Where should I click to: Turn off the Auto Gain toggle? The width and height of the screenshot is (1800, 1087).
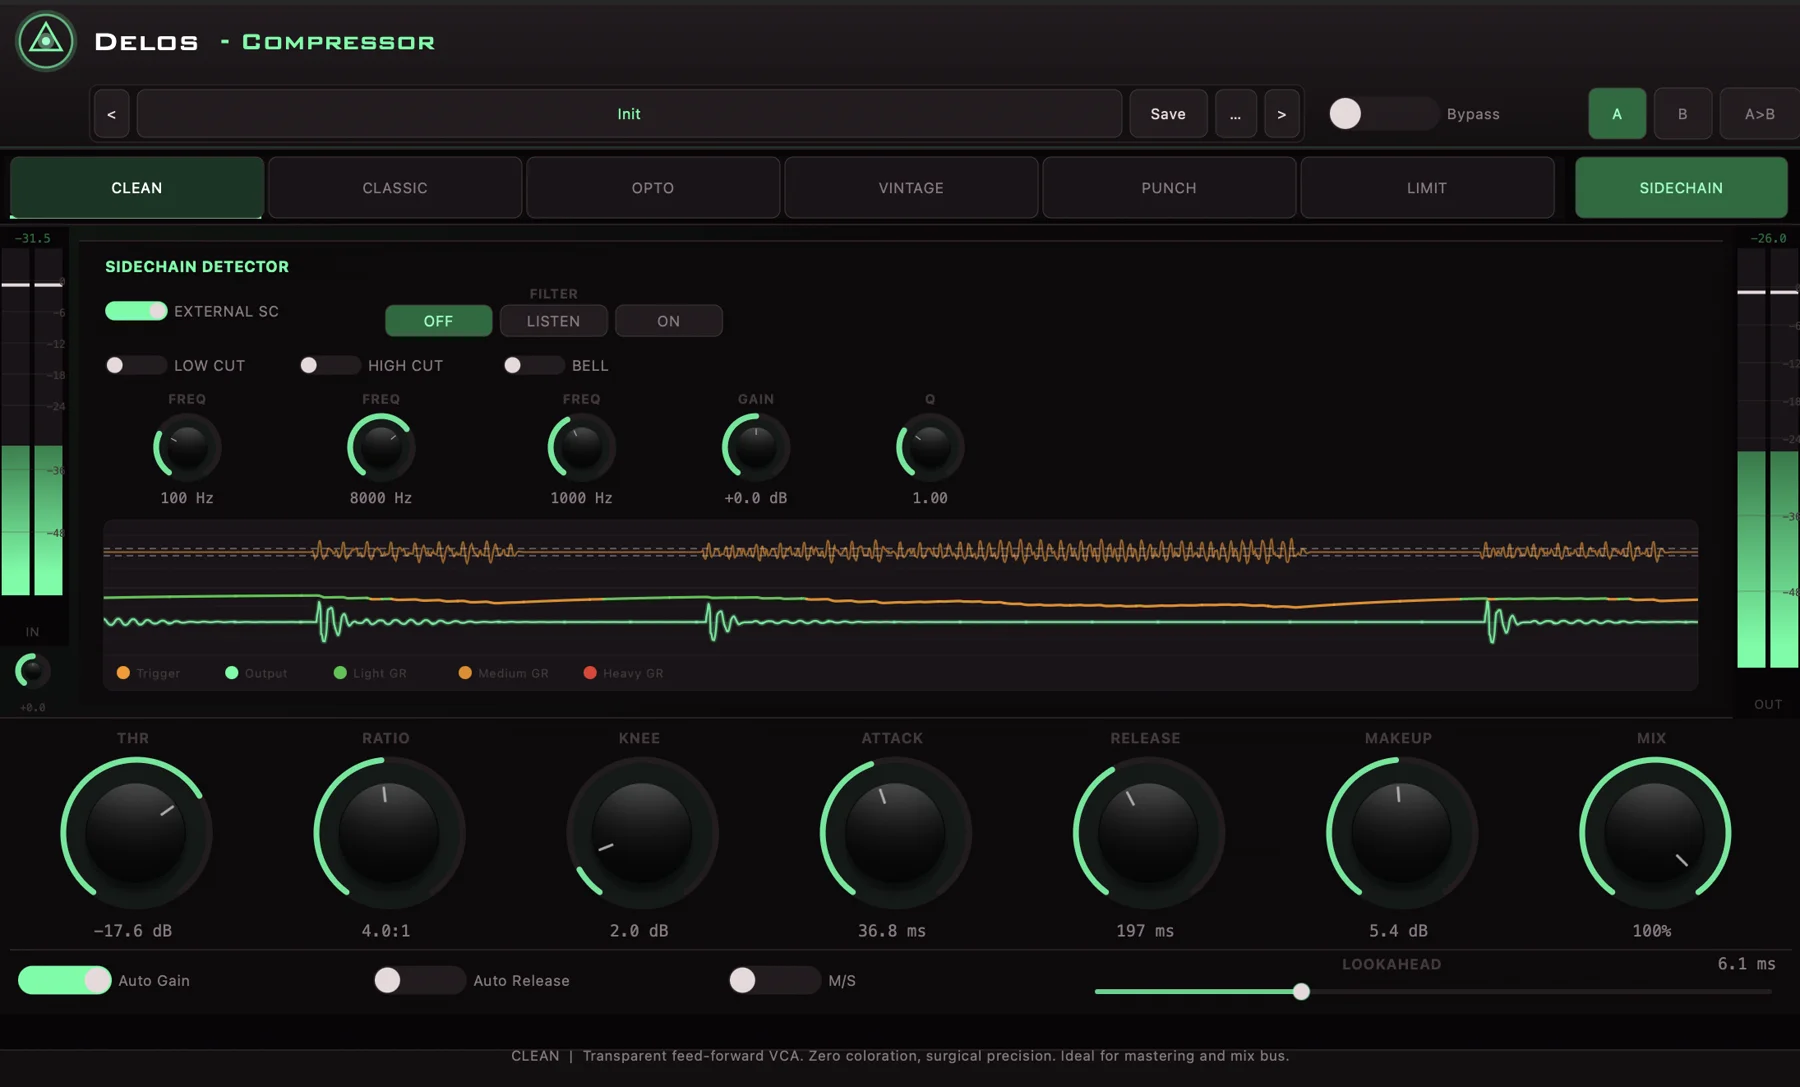click(x=64, y=980)
